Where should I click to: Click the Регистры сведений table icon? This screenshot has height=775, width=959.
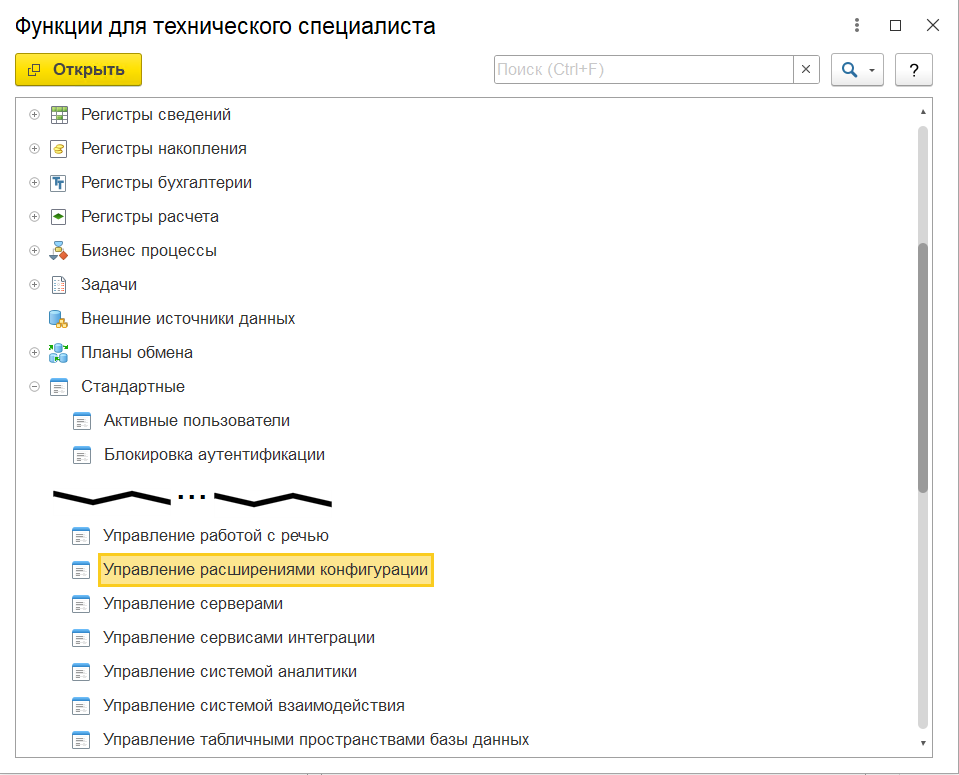tap(59, 115)
